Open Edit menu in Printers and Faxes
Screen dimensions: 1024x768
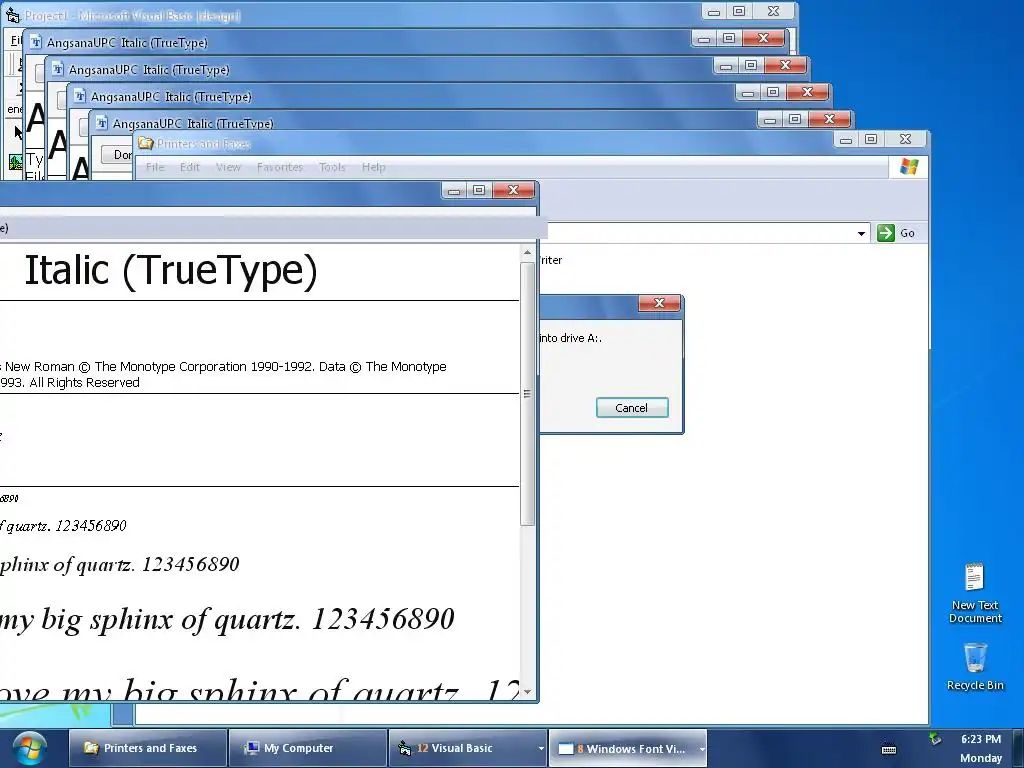coord(190,167)
